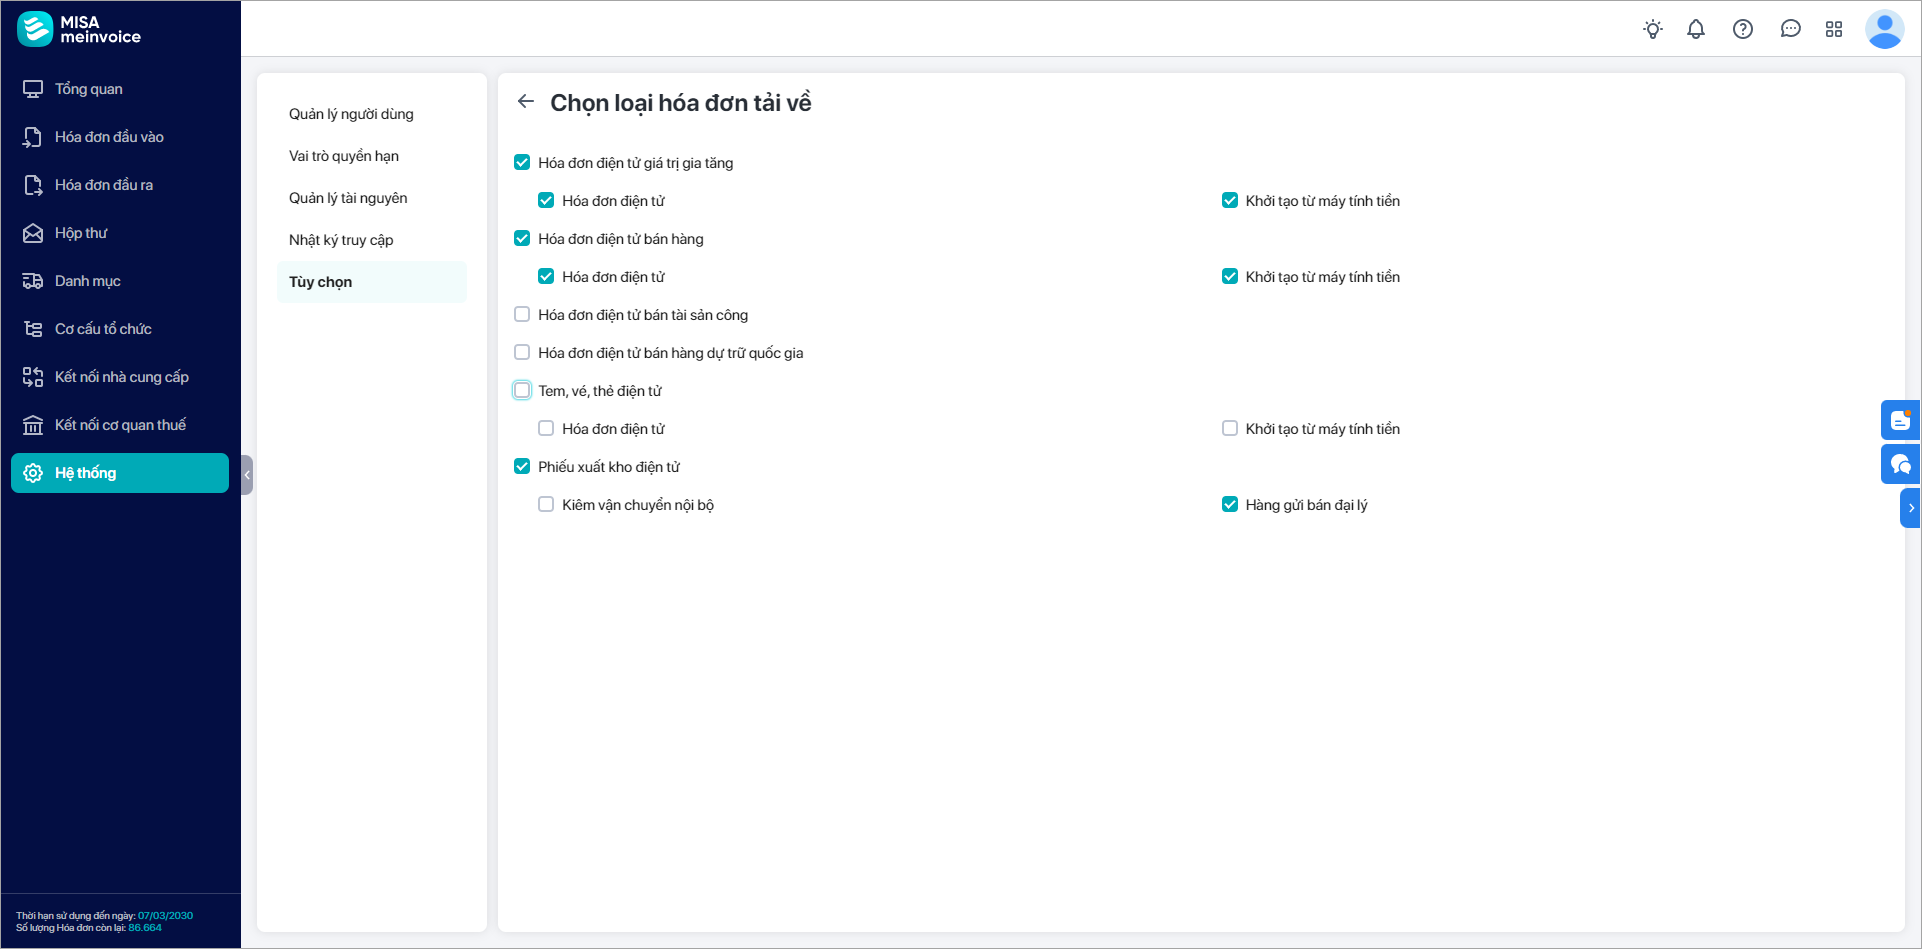Open the chat feedback icon
The width and height of the screenshot is (1922, 949).
pyautogui.click(x=1790, y=29)
